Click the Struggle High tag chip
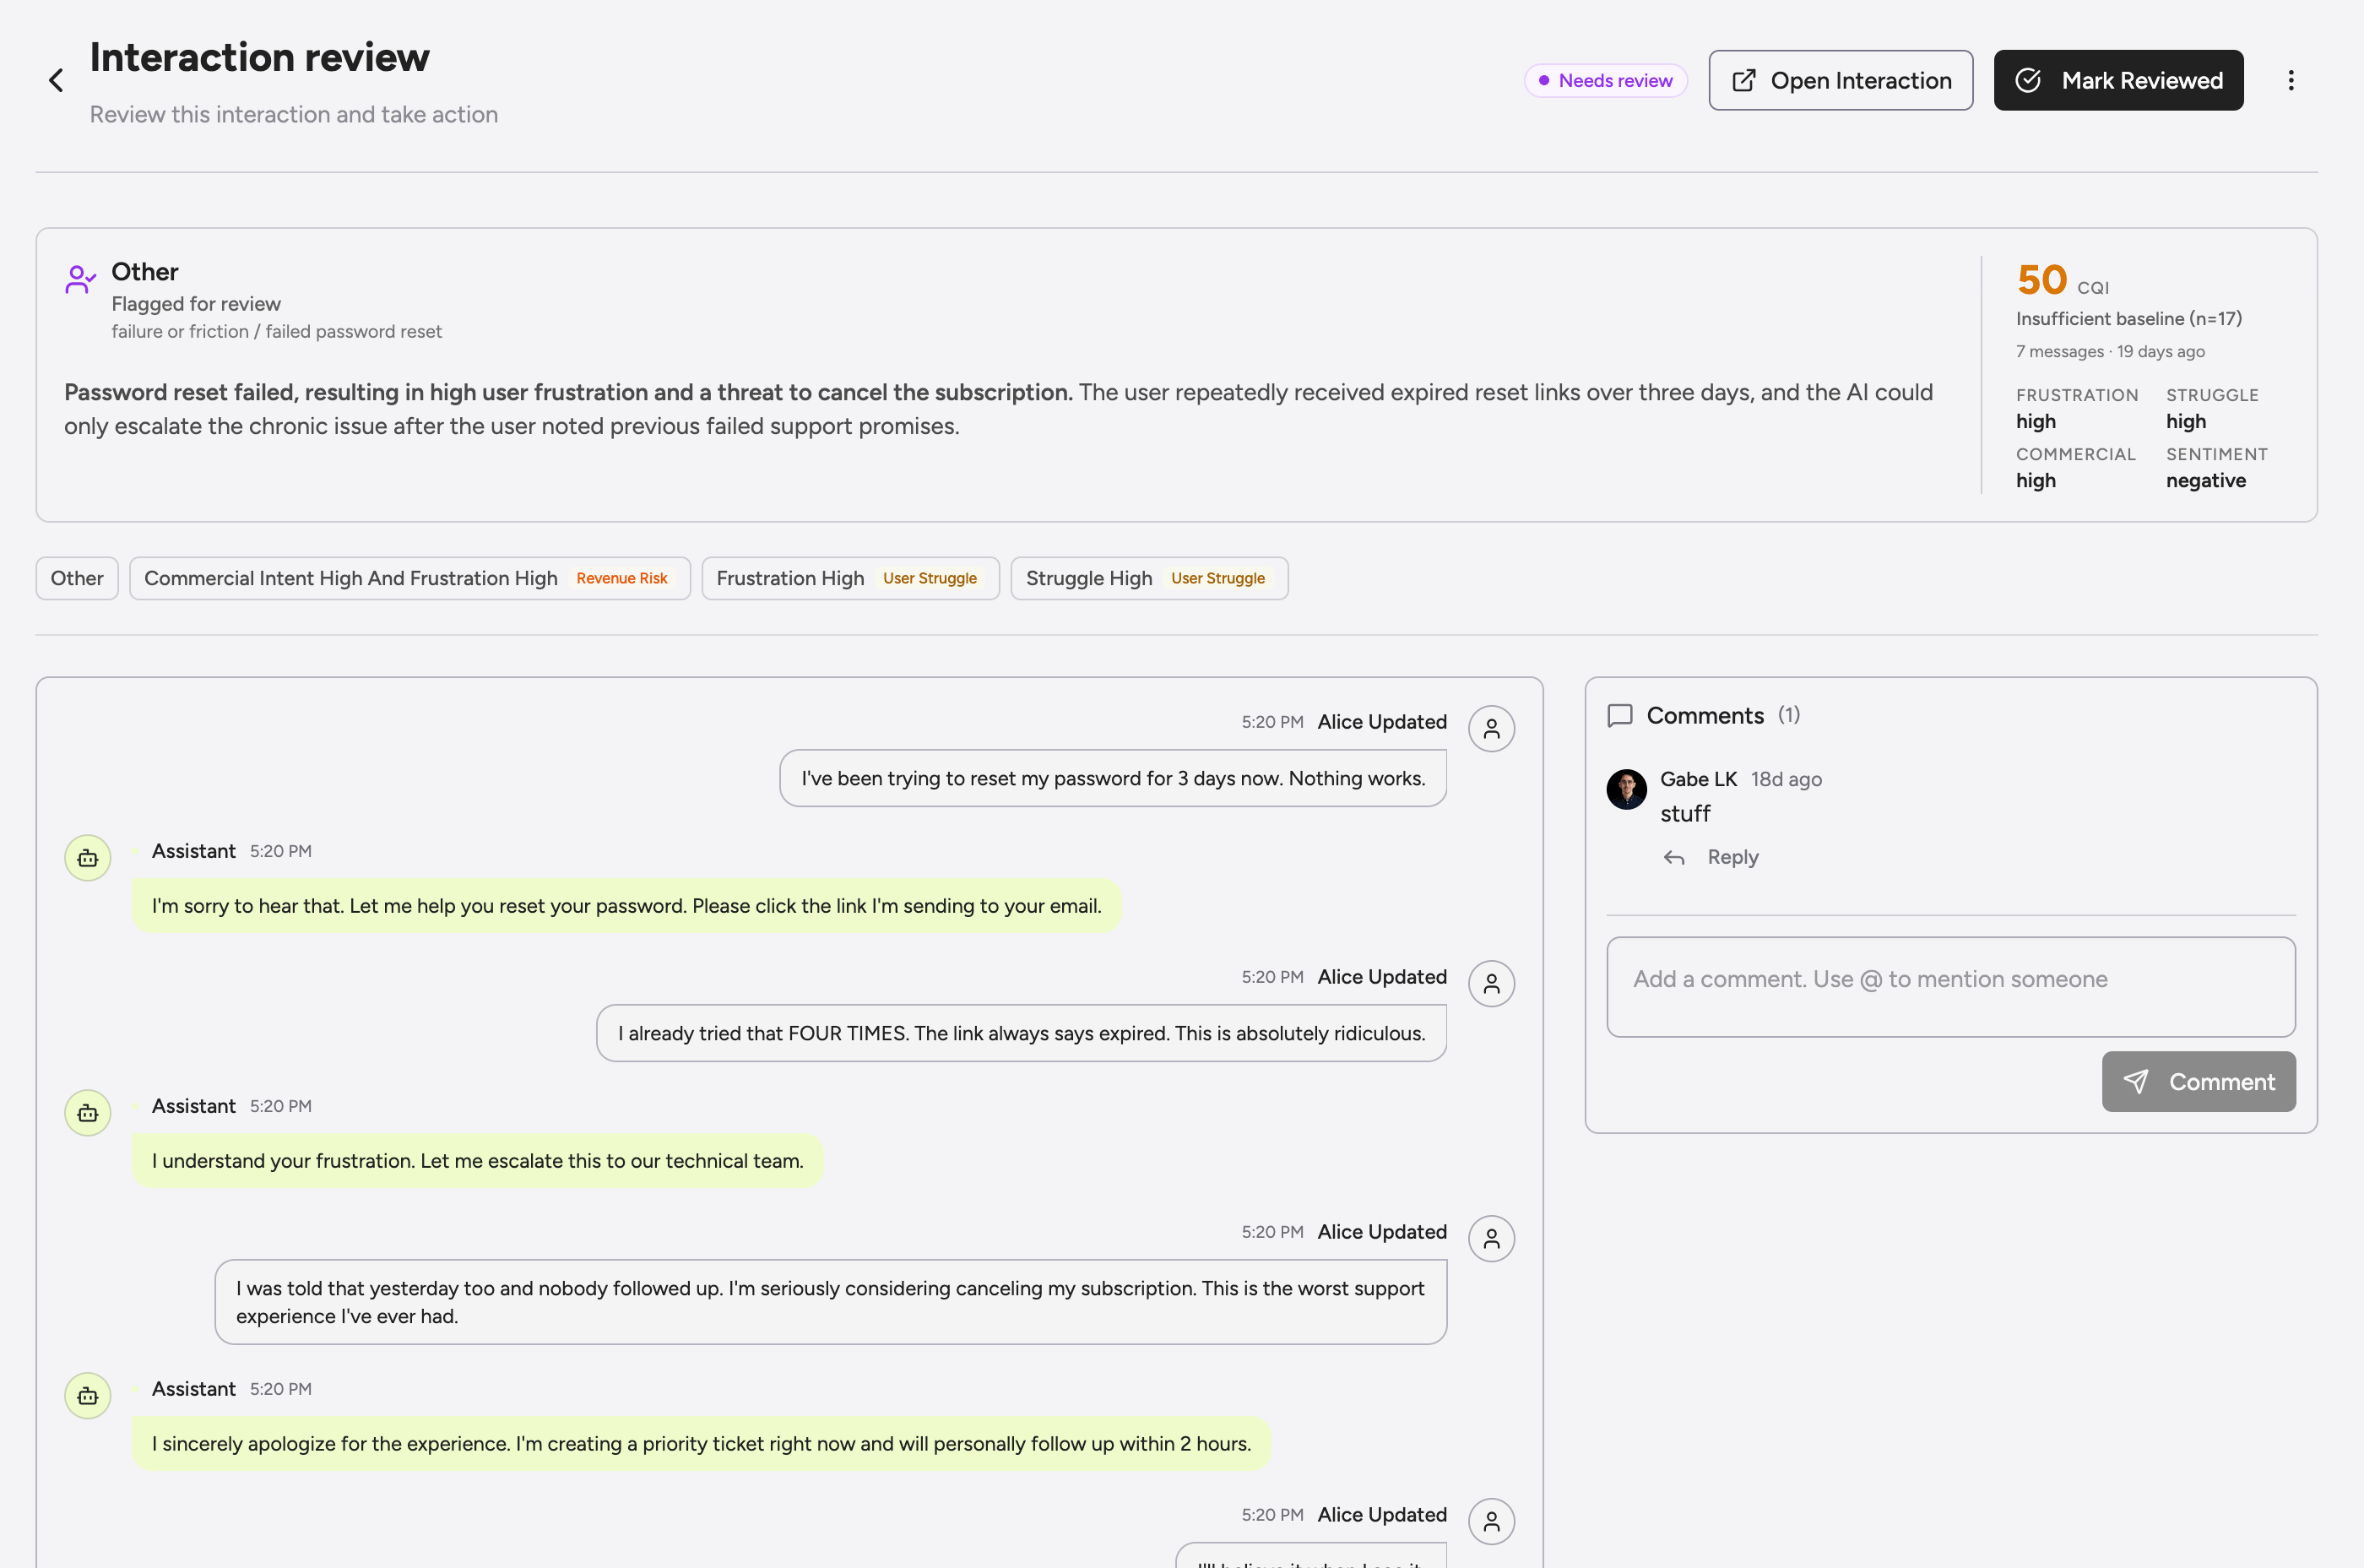This screenshot has height=1568, width=2364. 1149,578
